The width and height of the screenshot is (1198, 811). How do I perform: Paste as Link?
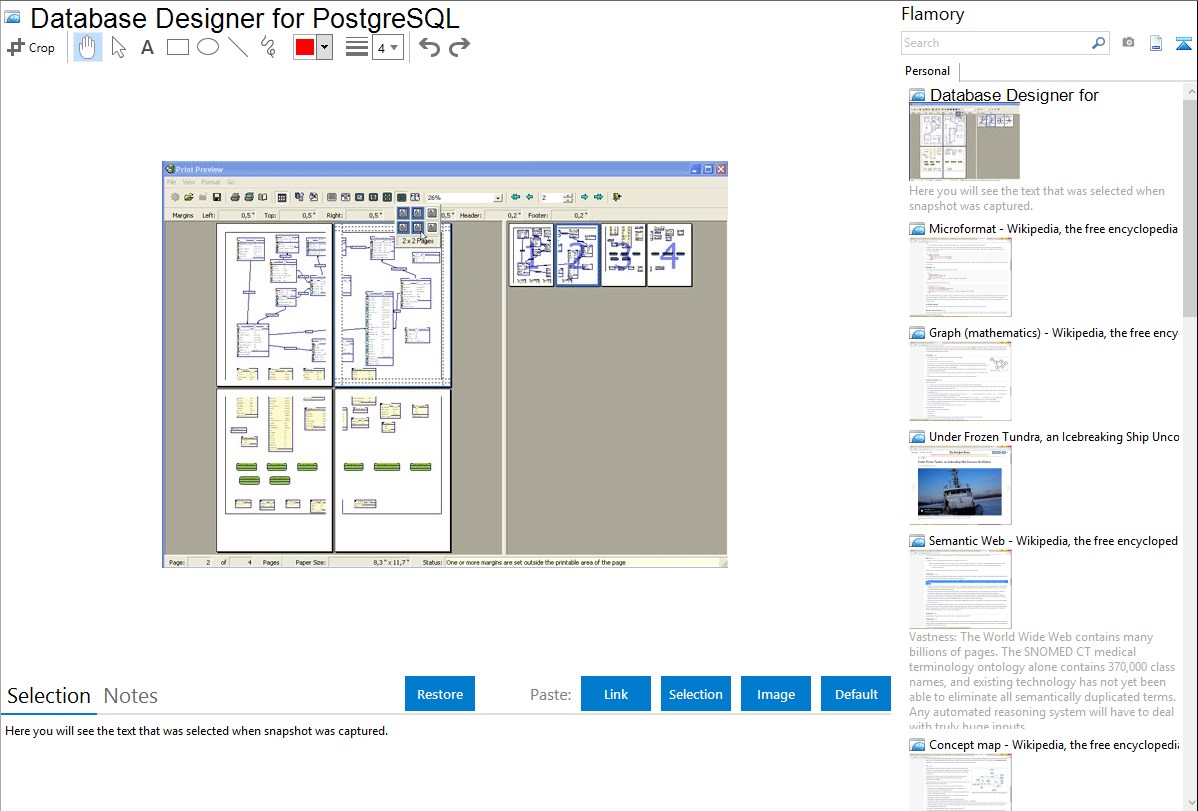point(616,694)
